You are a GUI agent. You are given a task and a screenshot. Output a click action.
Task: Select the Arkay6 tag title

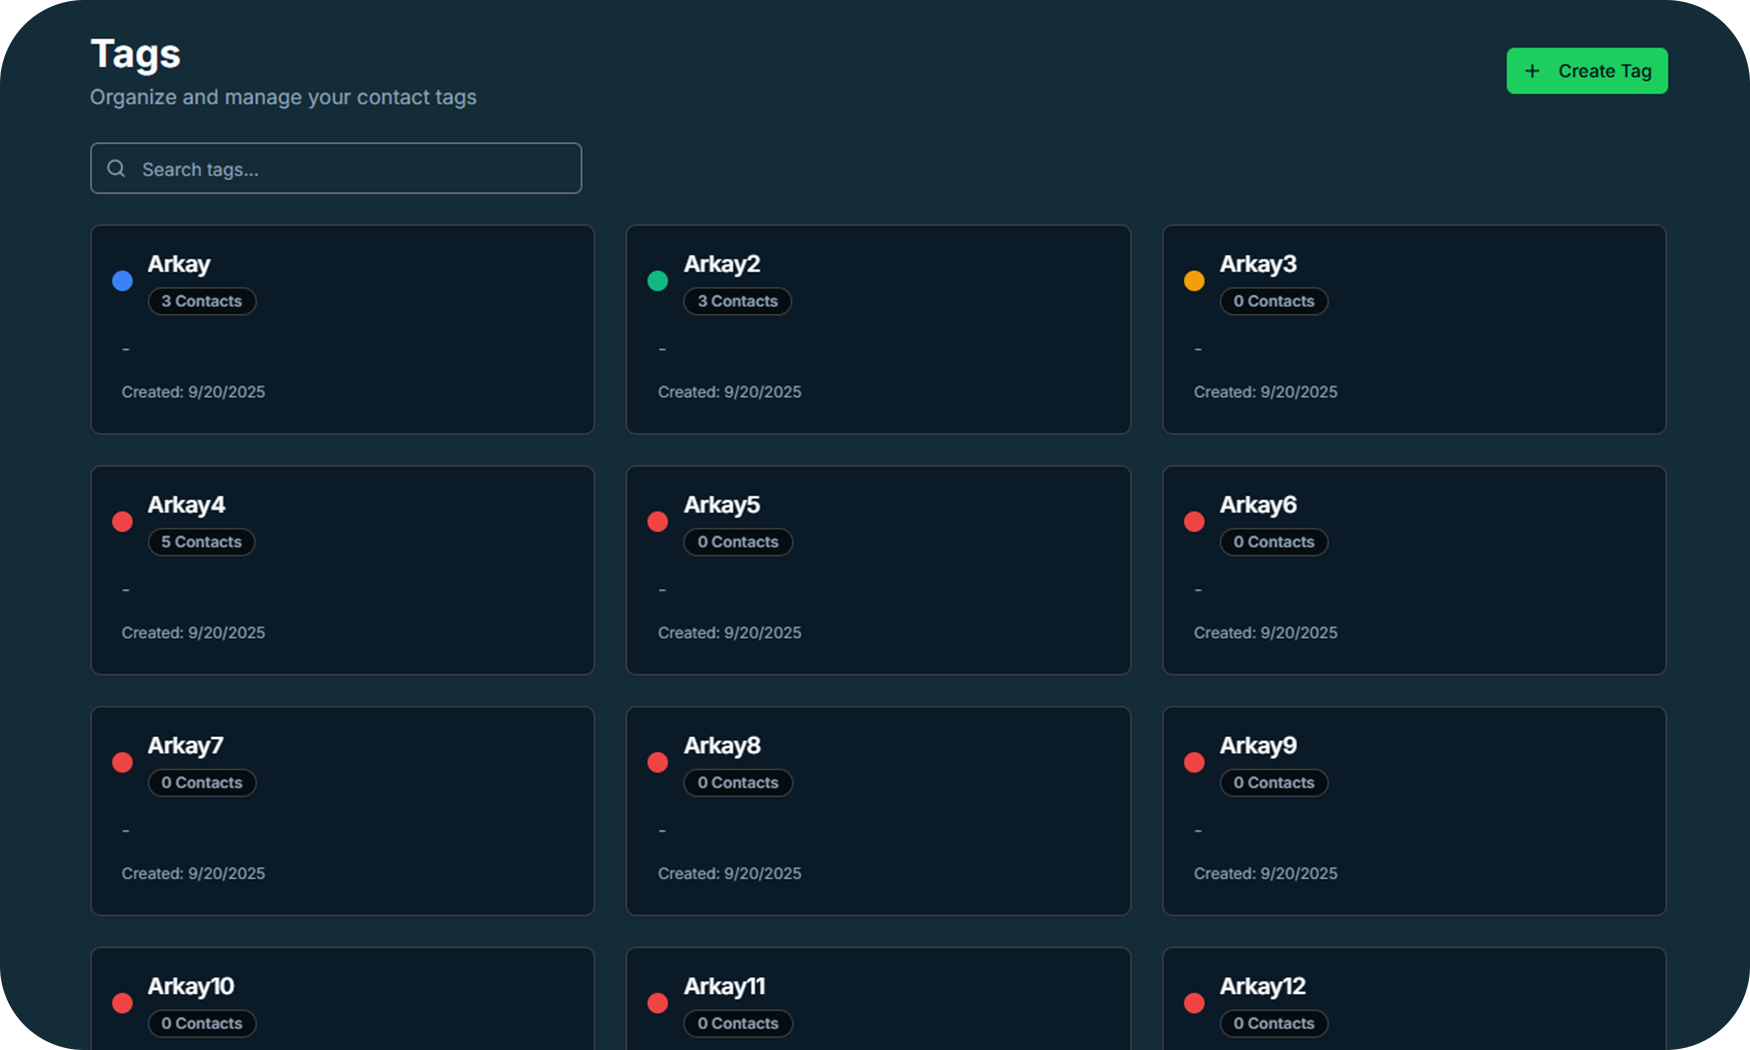[x=1257, y=505]
